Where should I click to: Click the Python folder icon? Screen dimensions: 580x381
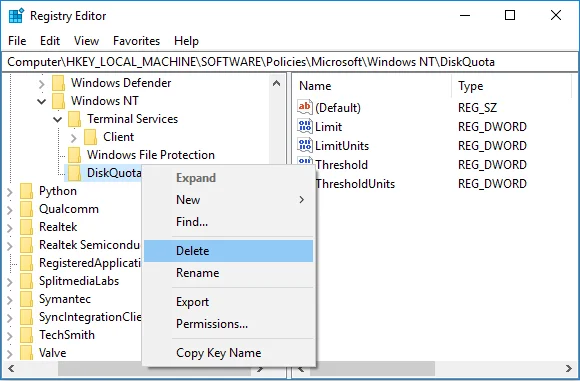[x=27, y=191]
